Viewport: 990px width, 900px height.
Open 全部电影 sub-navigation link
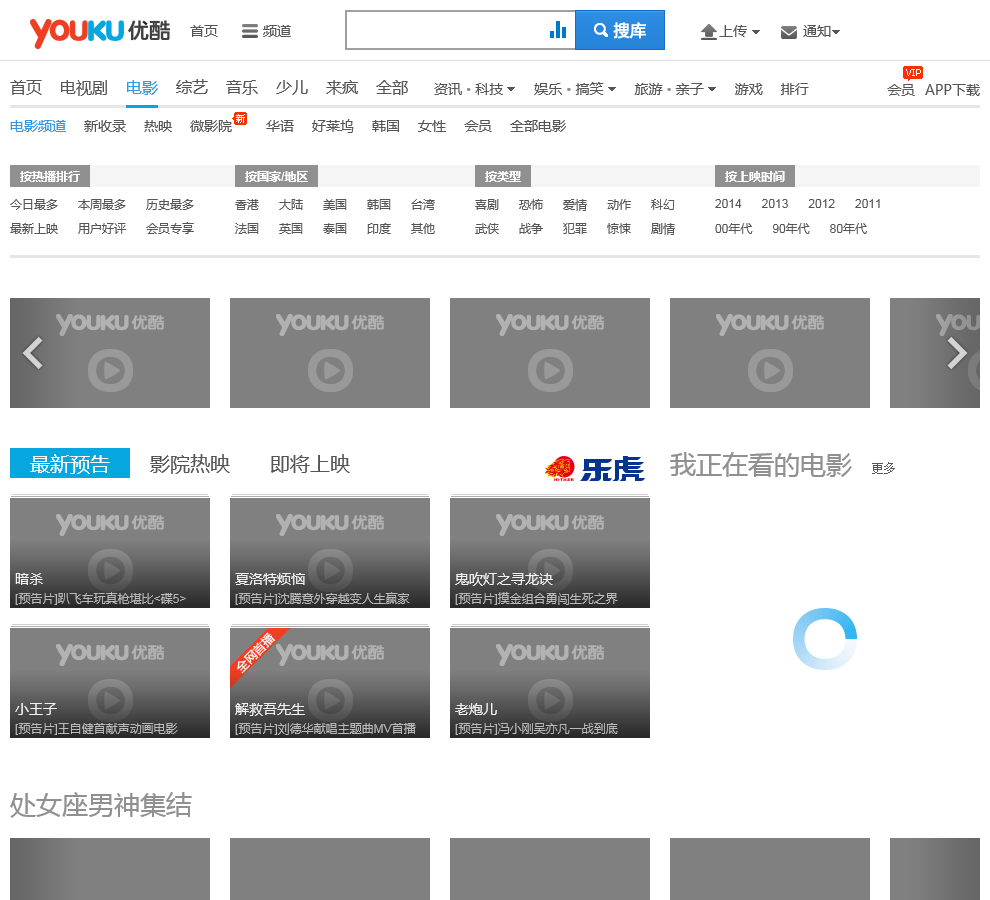point(538,126)
